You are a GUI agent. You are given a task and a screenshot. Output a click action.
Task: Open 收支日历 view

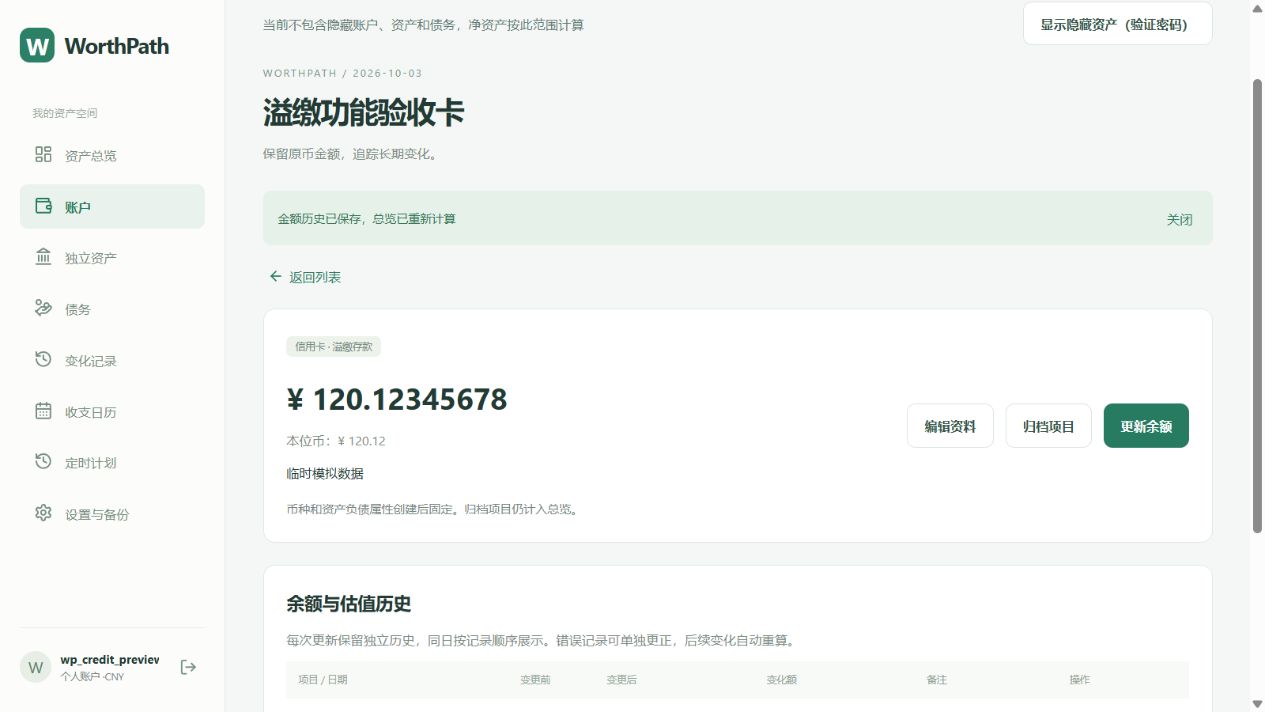(x=112, y=412)
